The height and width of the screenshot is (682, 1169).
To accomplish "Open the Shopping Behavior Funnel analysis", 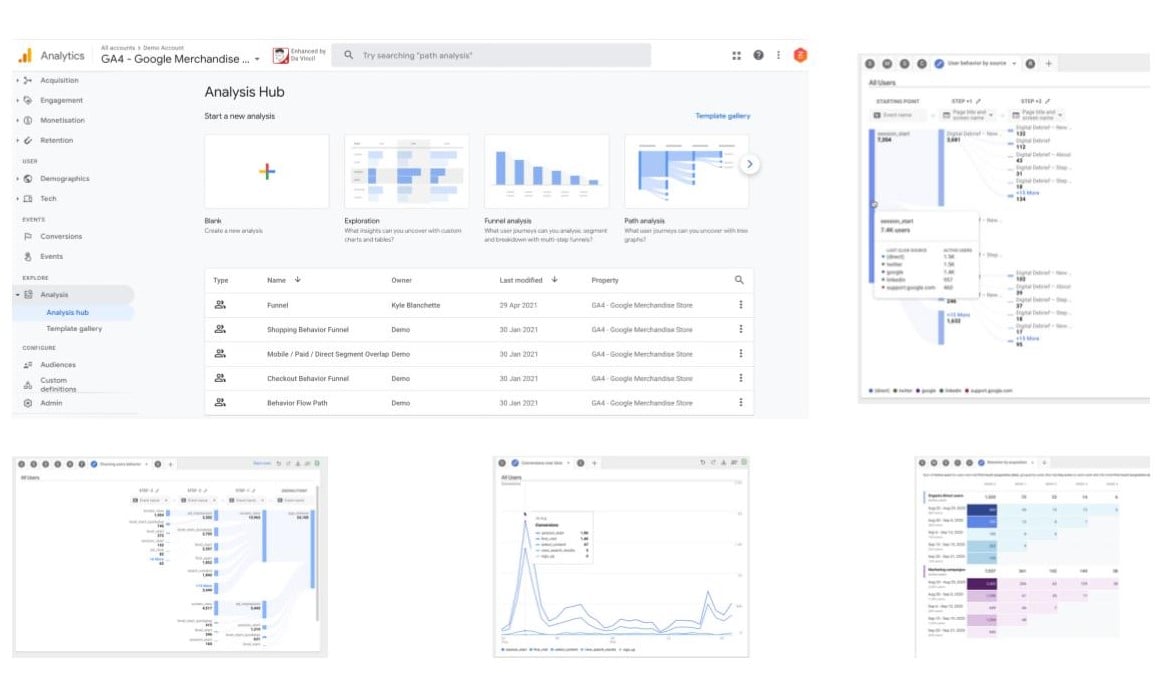I will click(307, 330).
